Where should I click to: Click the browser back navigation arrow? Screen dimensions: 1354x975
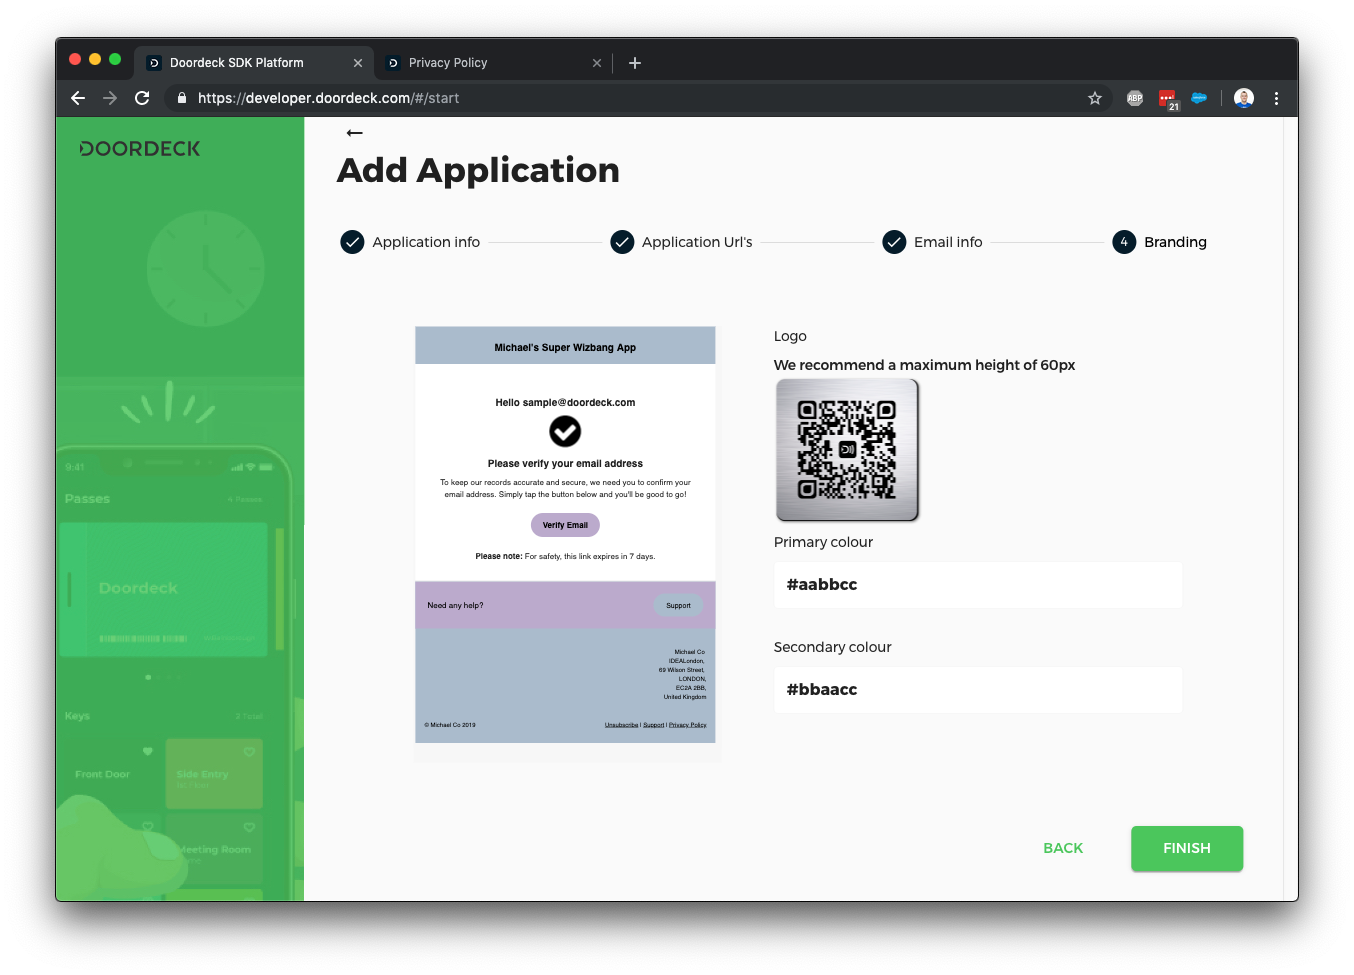pyautogui.click(x=78, y=98)
